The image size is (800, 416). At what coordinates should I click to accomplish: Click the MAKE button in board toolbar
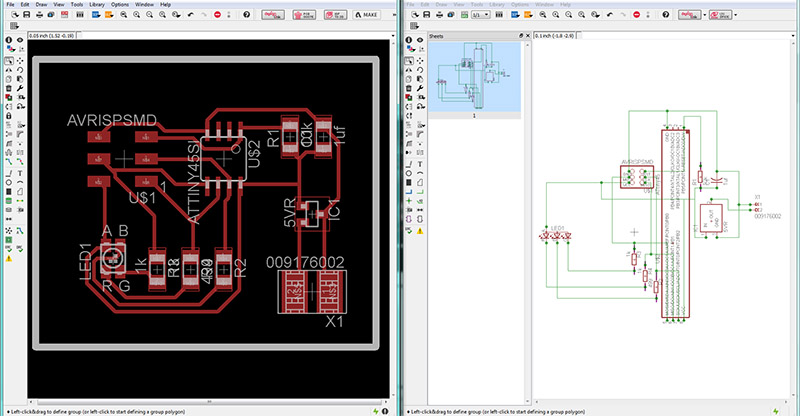[x=367, y=15]
